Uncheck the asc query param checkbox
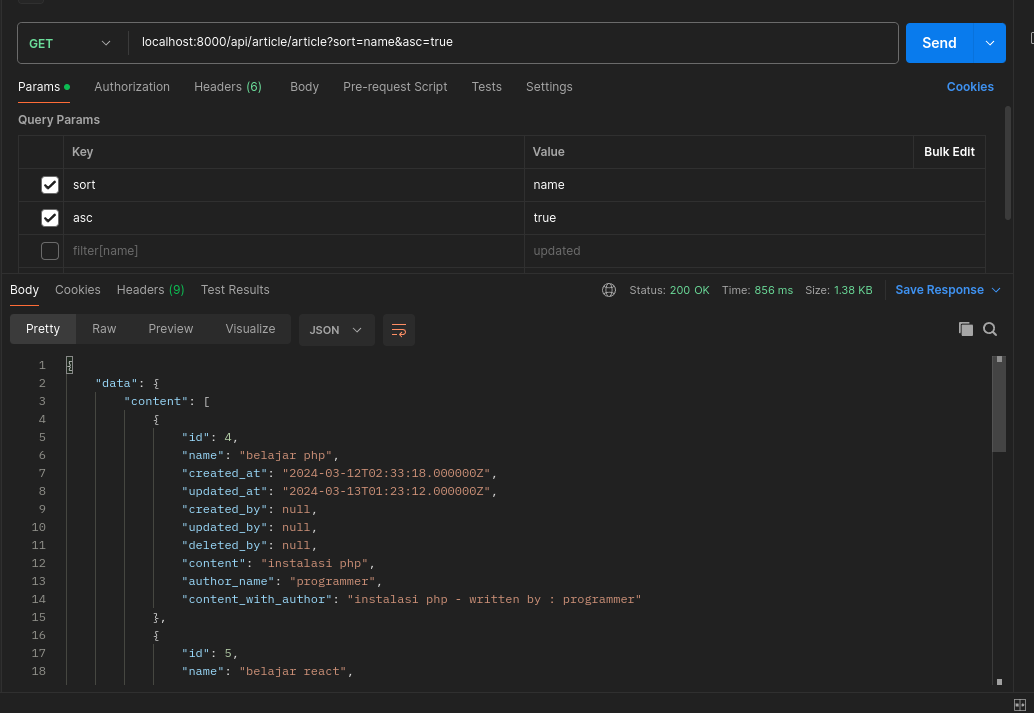This screenshot has width=1034, height=713. click(x=50, y=218)
